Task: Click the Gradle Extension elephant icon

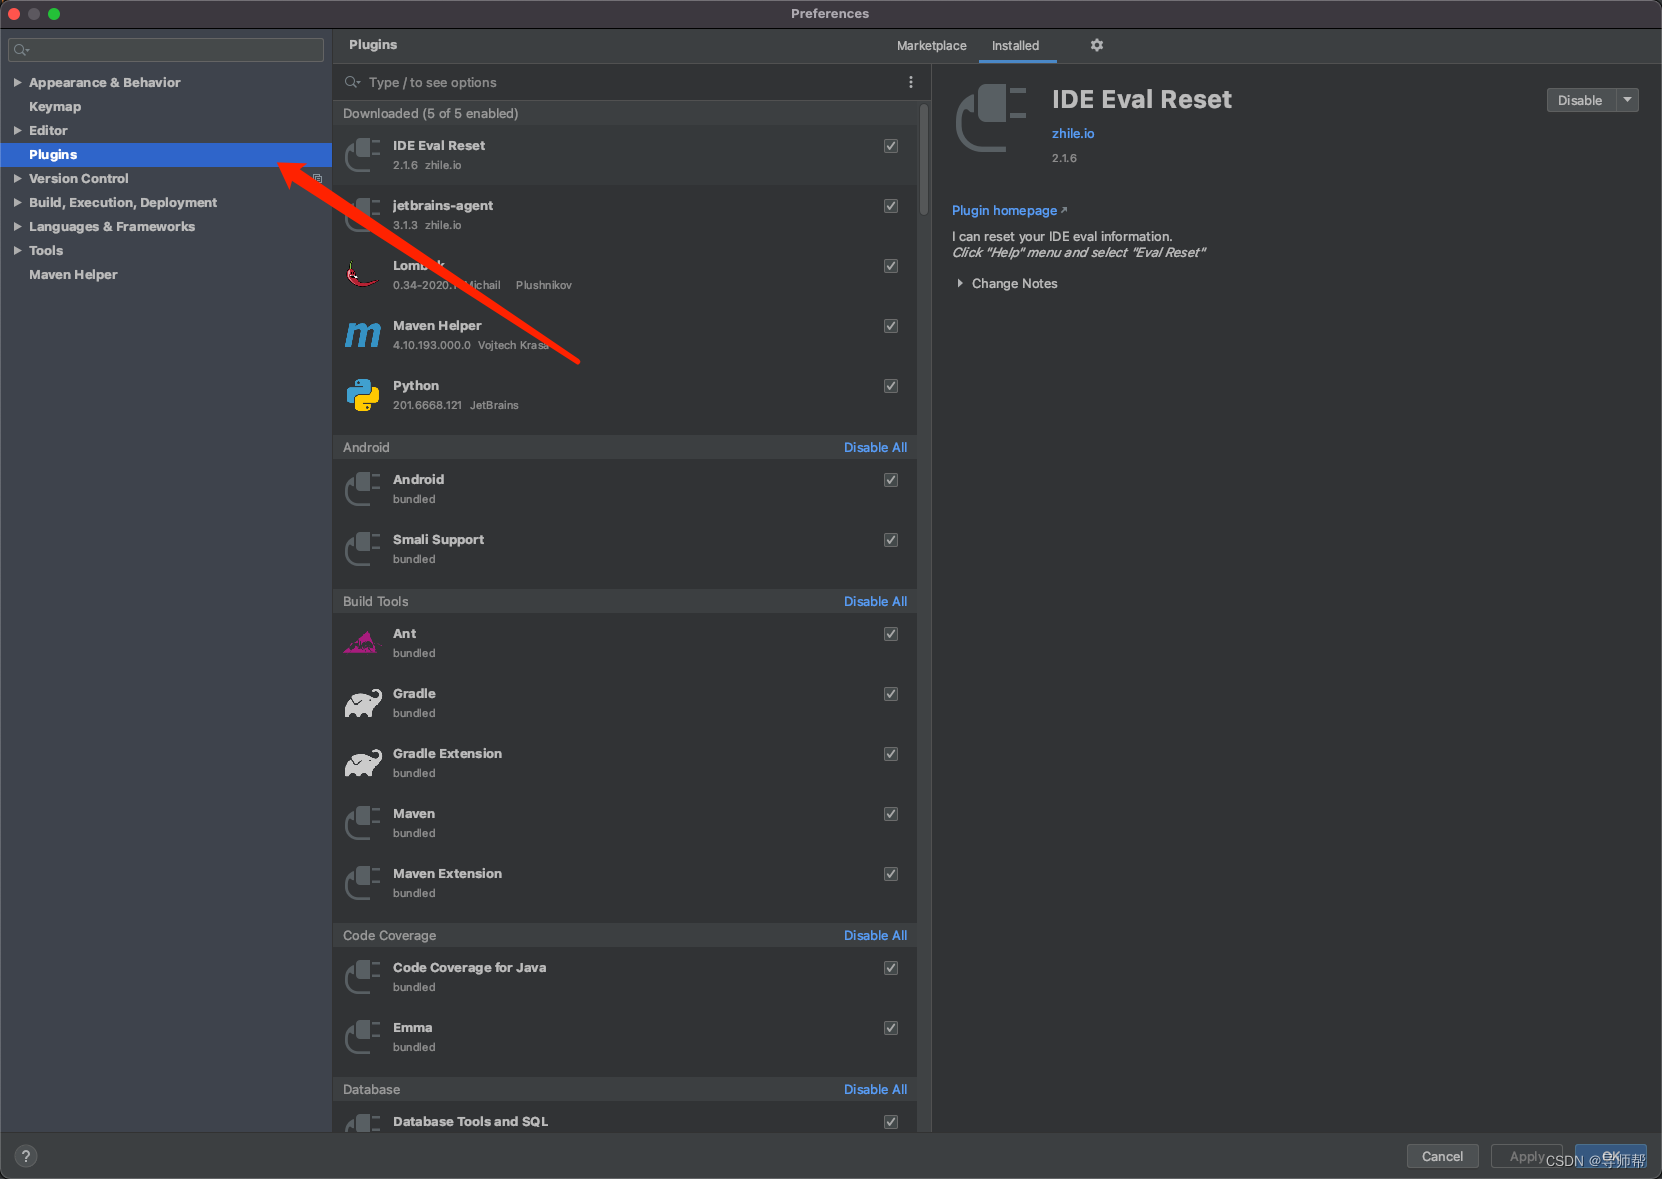Action: pyautogui.click(x=362, y=763)
